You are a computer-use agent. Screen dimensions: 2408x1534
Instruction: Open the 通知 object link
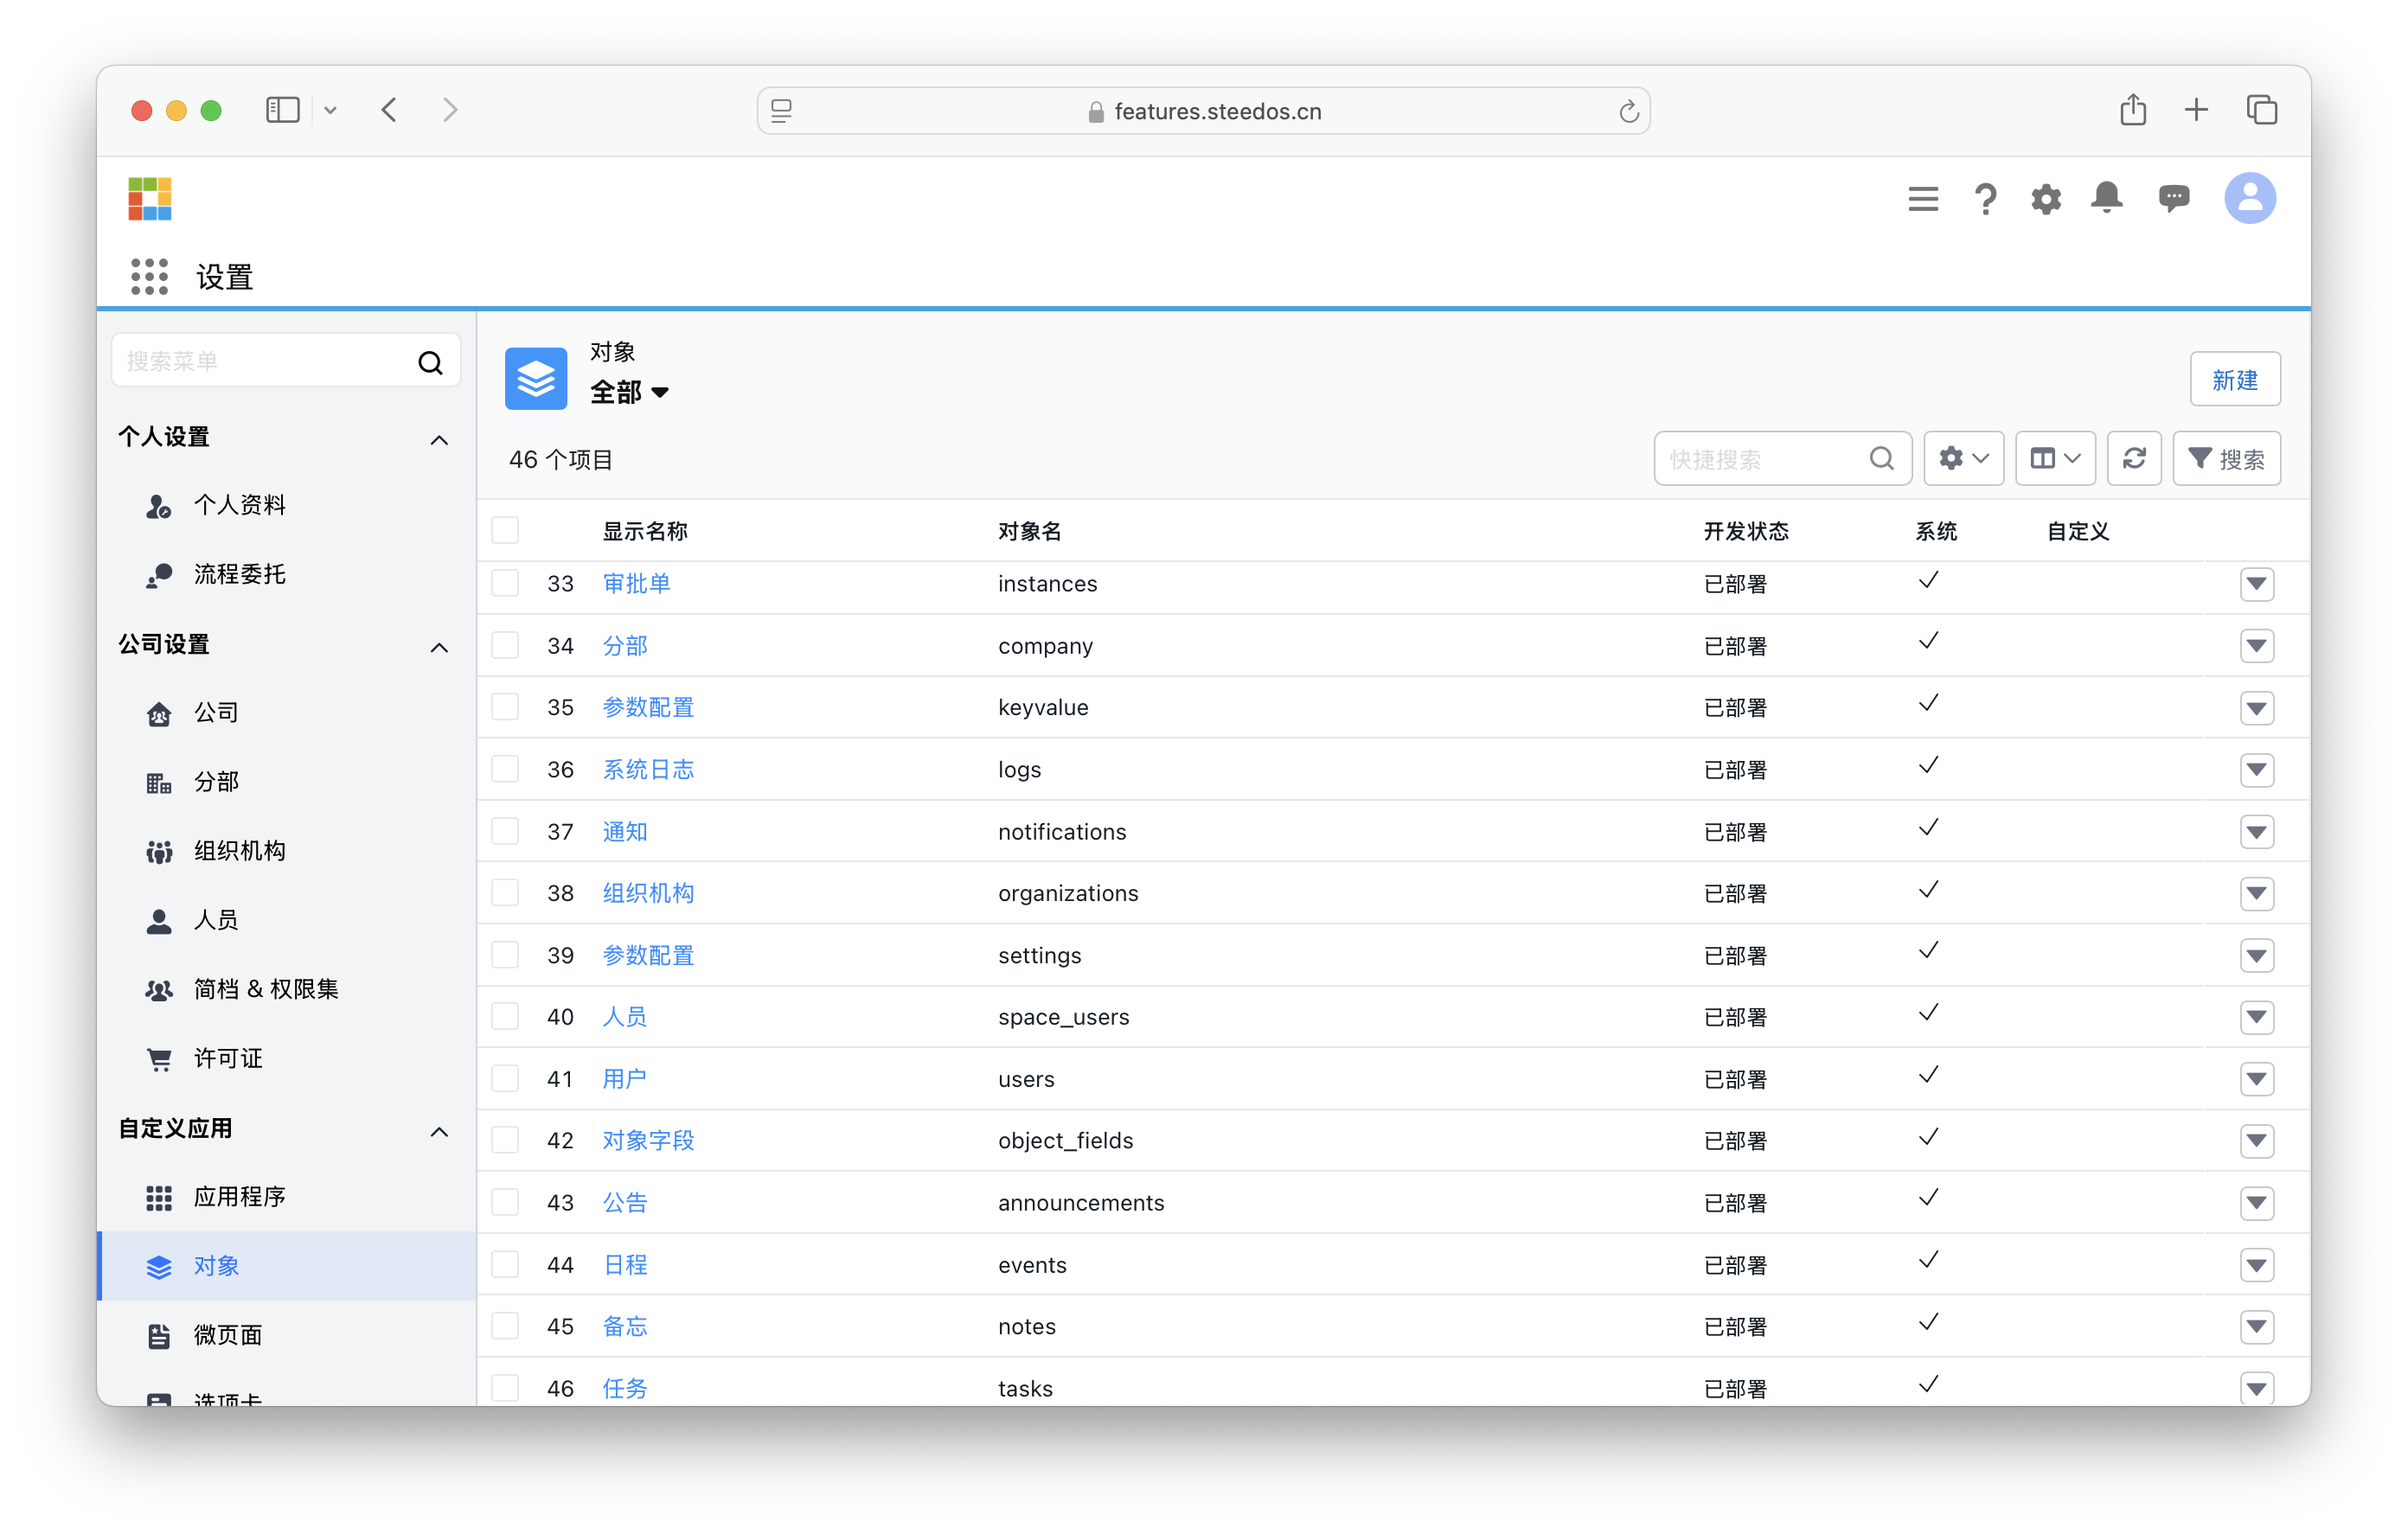click(625, 832)
